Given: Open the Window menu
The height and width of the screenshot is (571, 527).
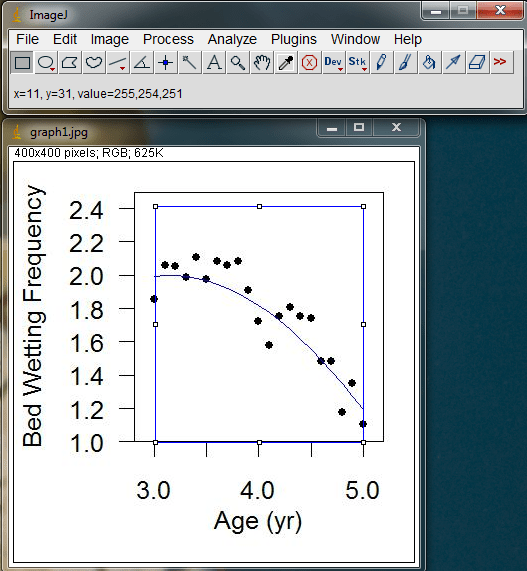Looking at the screenshot, I should (x=355, y=39).
